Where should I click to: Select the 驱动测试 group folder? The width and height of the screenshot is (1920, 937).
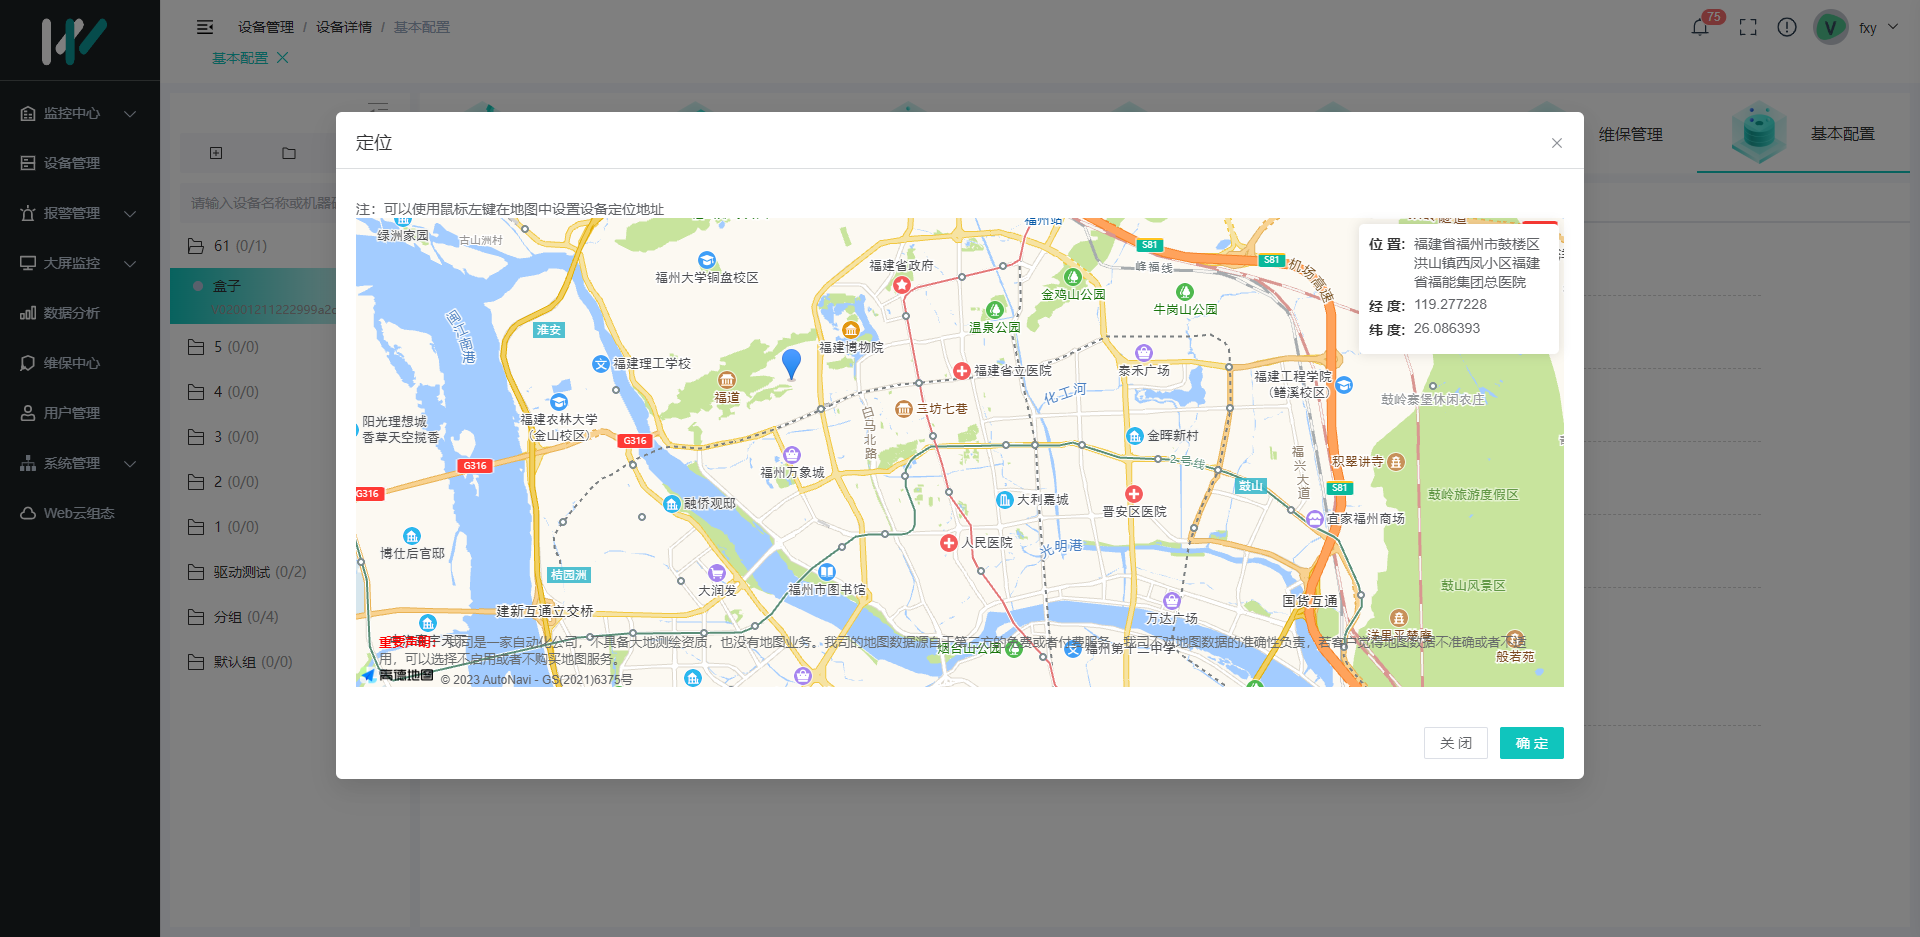pyautogui.click(x=242, y=572)
